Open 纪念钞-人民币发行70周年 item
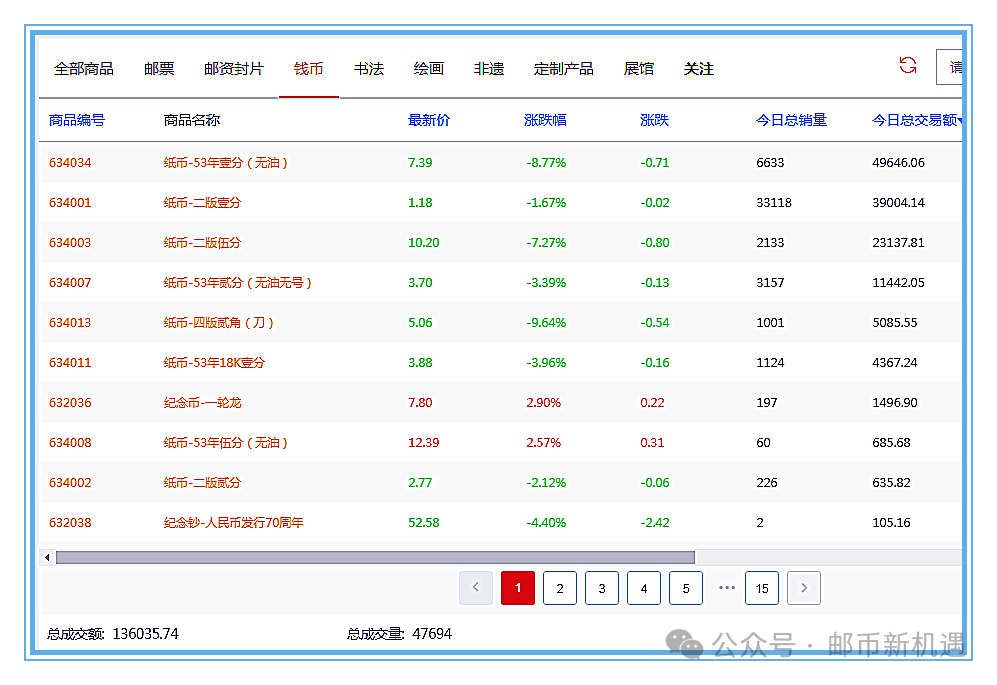Image resolution: width=997 pixels, height=685 pixels. click(234, 522)
